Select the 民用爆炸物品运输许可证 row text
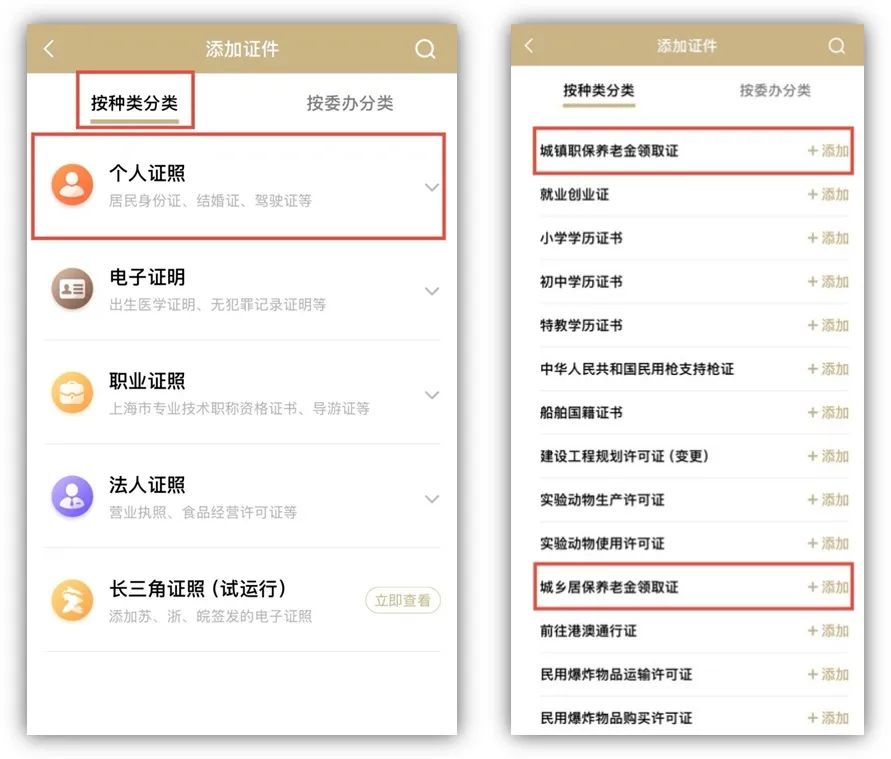This screenshot has width=891, height=759. tap(617, 674)
